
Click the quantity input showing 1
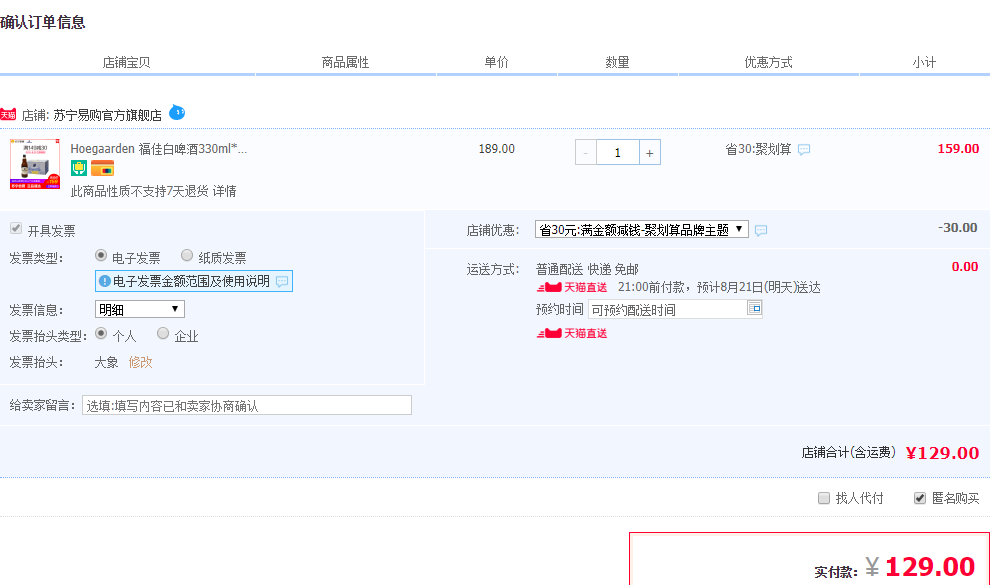(618, 153)
